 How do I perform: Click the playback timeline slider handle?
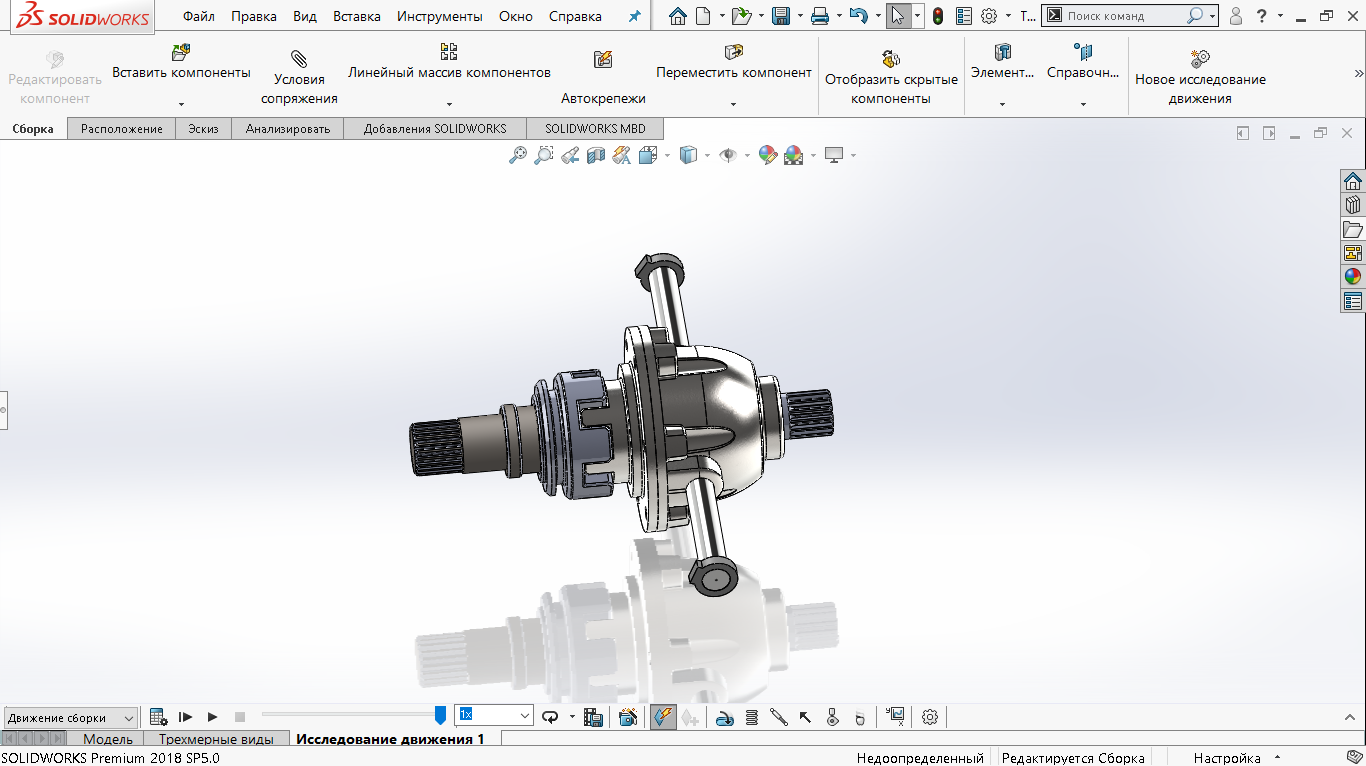coord(440,715)
